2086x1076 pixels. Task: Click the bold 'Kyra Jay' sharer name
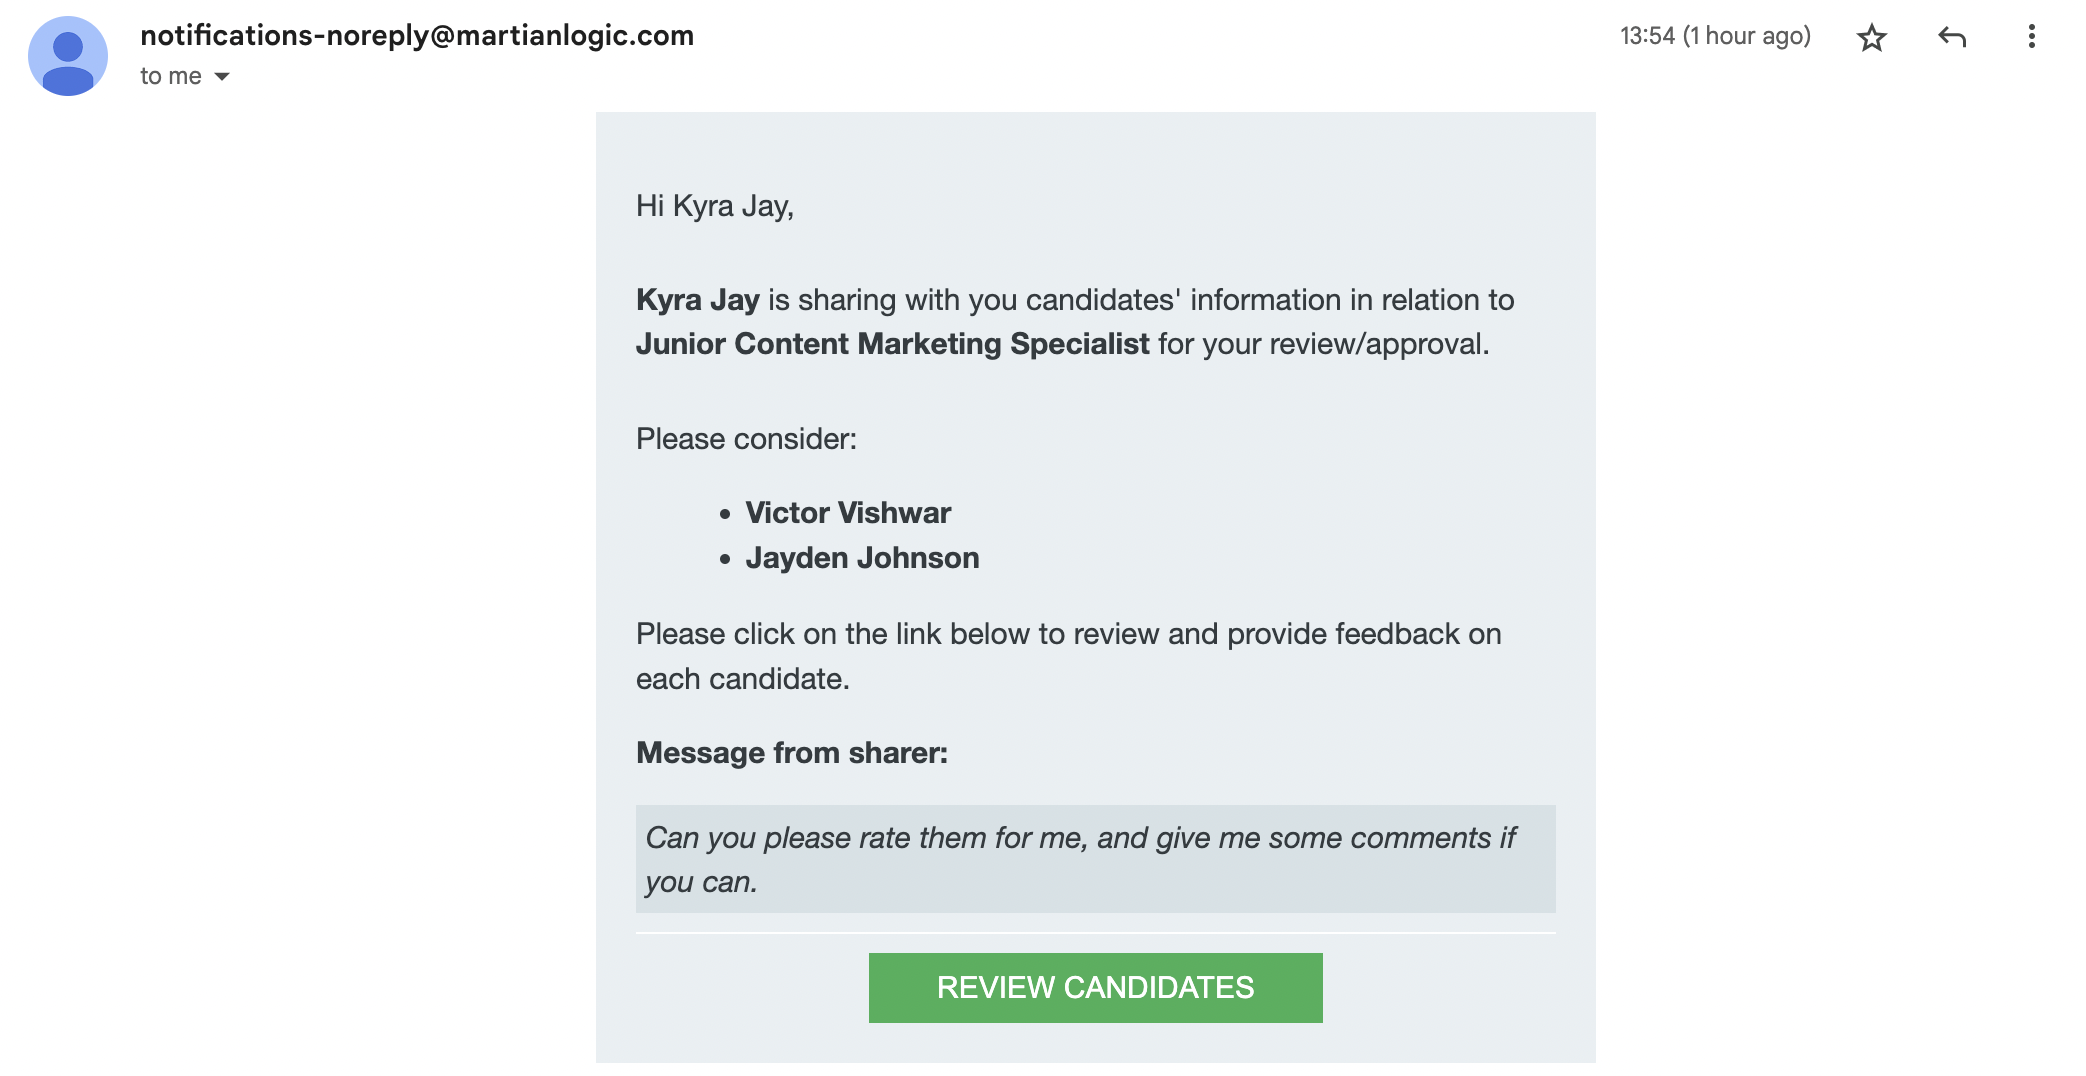pos(698,300)
